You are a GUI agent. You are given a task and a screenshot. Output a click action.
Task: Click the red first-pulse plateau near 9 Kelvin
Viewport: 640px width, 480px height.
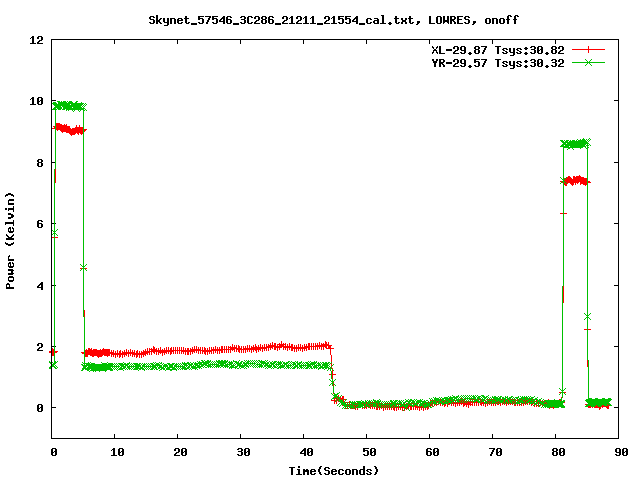pos(69,129)
